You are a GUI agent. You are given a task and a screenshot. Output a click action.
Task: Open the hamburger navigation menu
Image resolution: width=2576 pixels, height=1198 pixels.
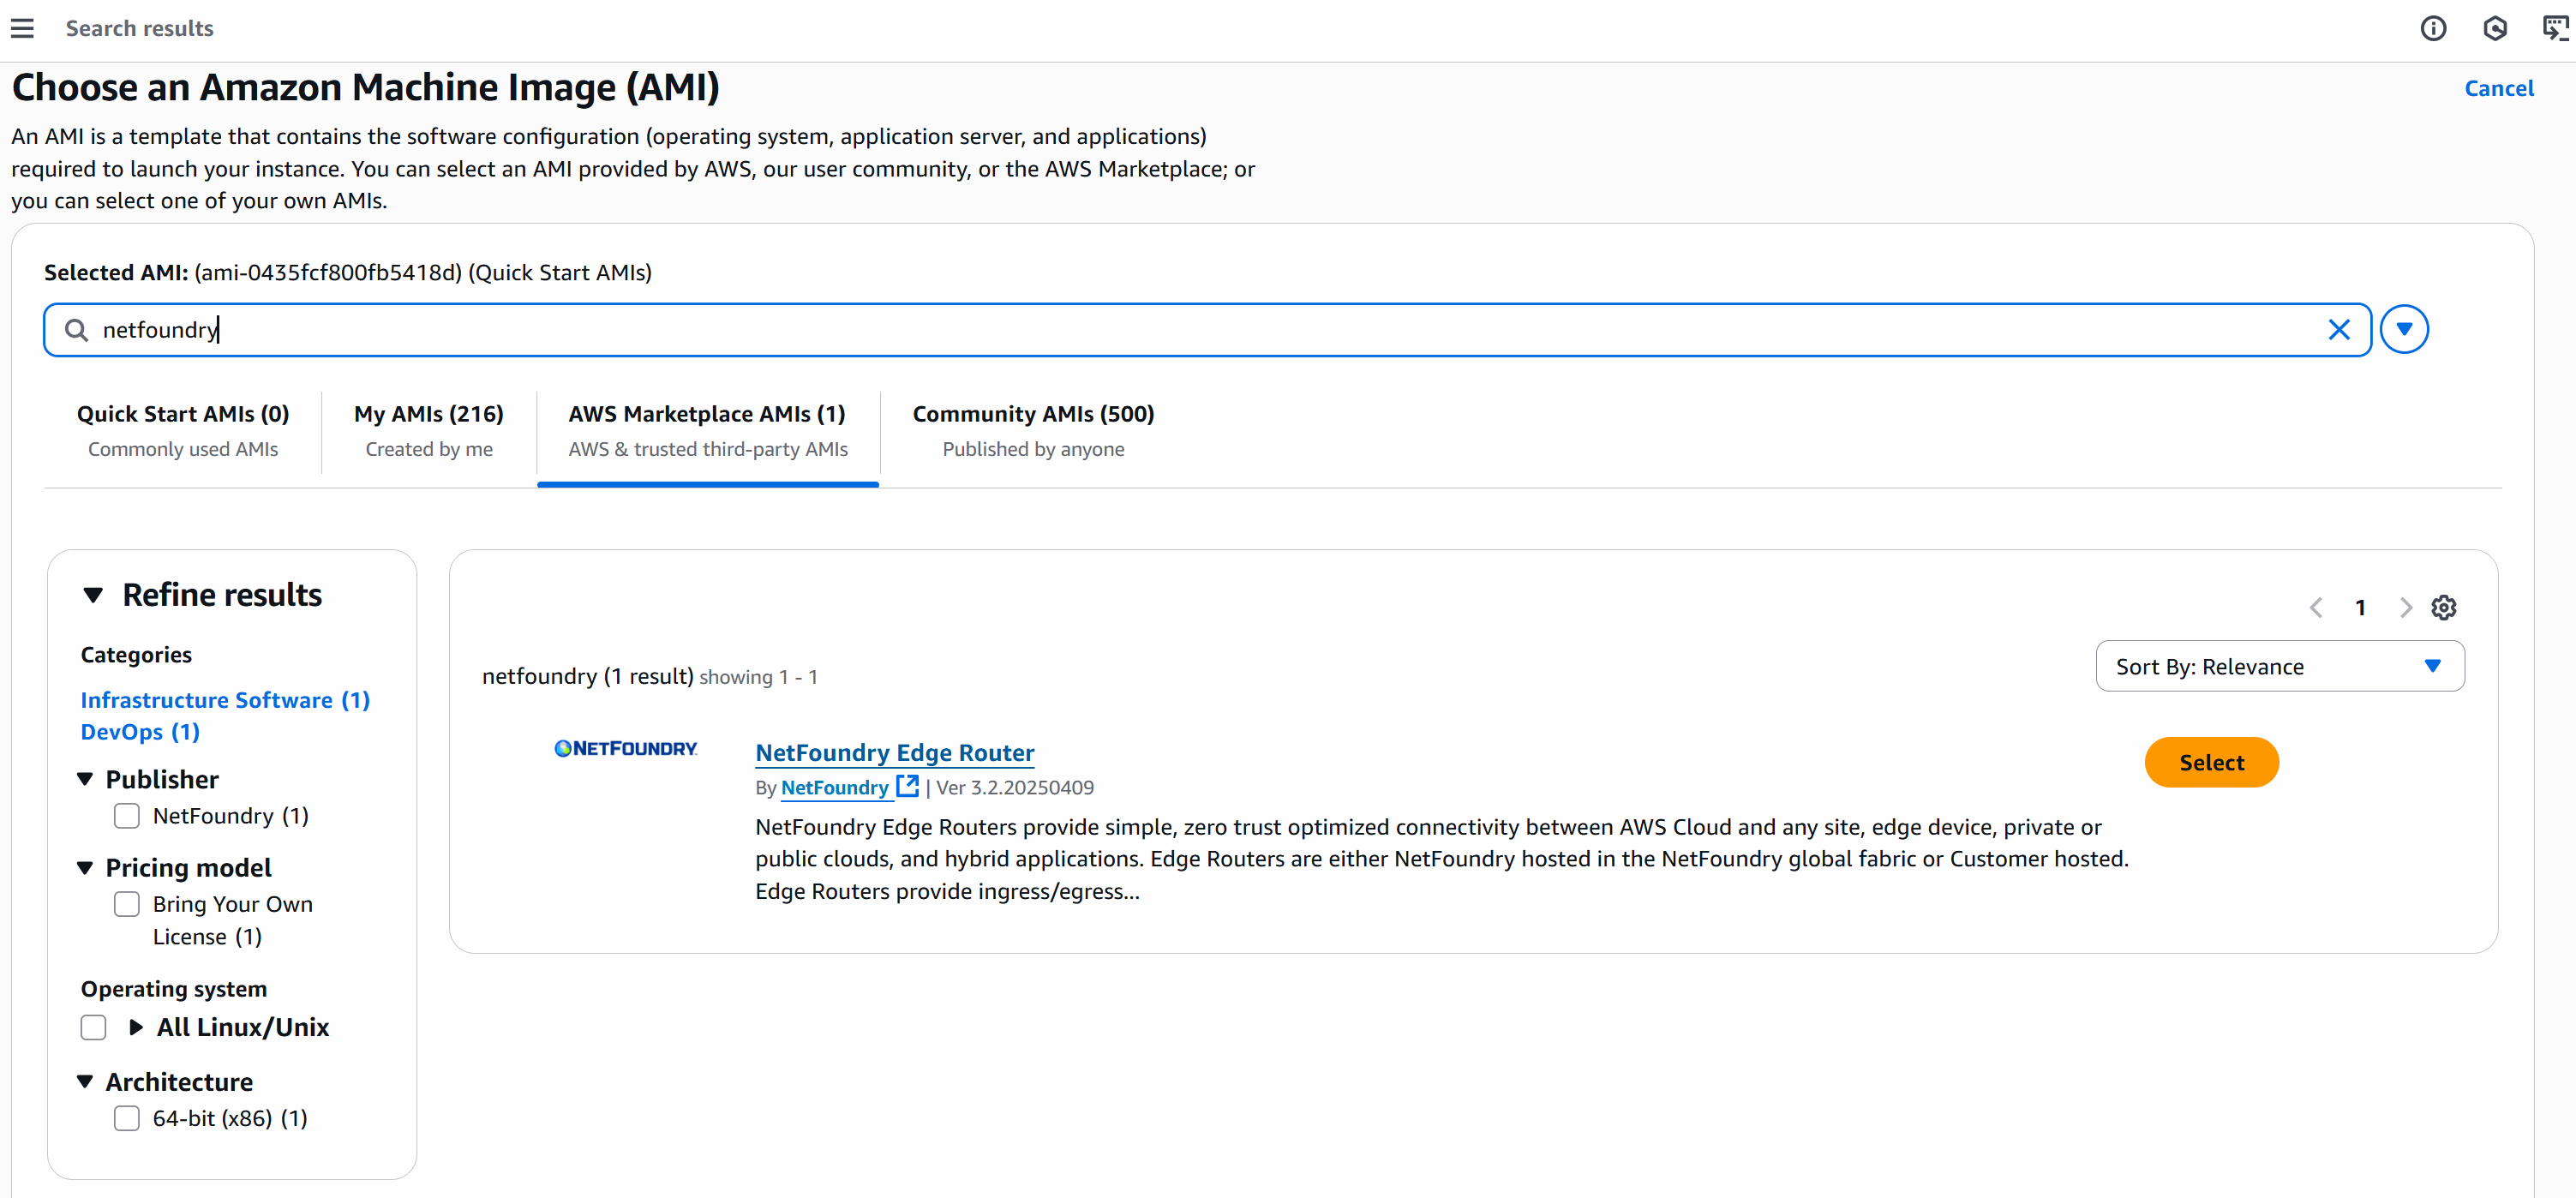[22, 28]
